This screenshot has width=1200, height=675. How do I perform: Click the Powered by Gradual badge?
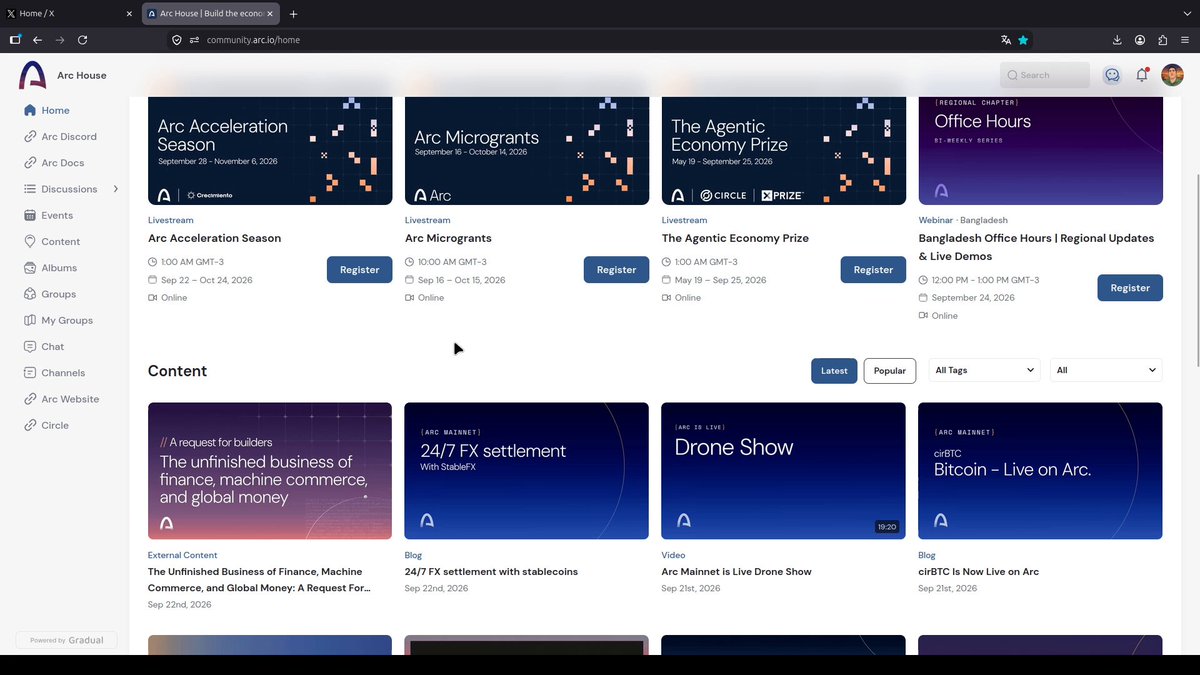pos(67,640)
